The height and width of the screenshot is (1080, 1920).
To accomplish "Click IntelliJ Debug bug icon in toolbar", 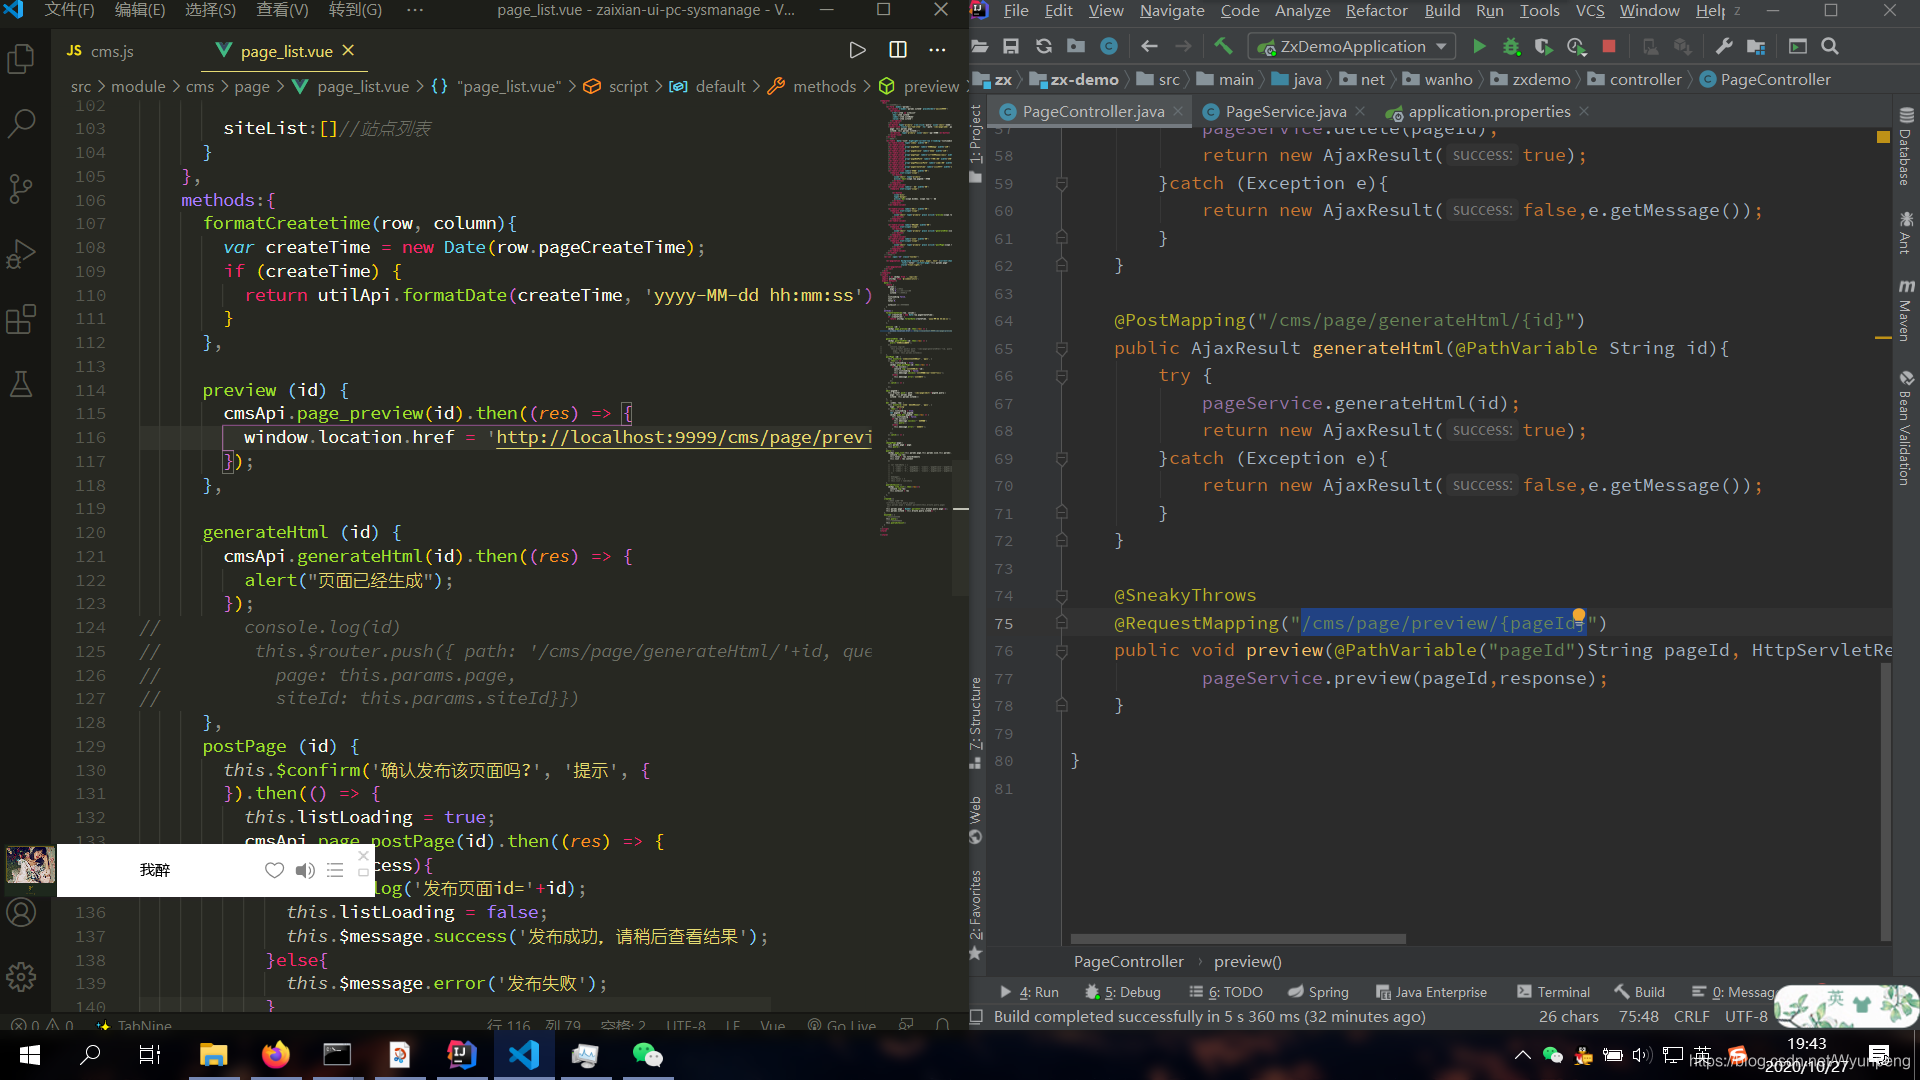I will click(1511, 47).
